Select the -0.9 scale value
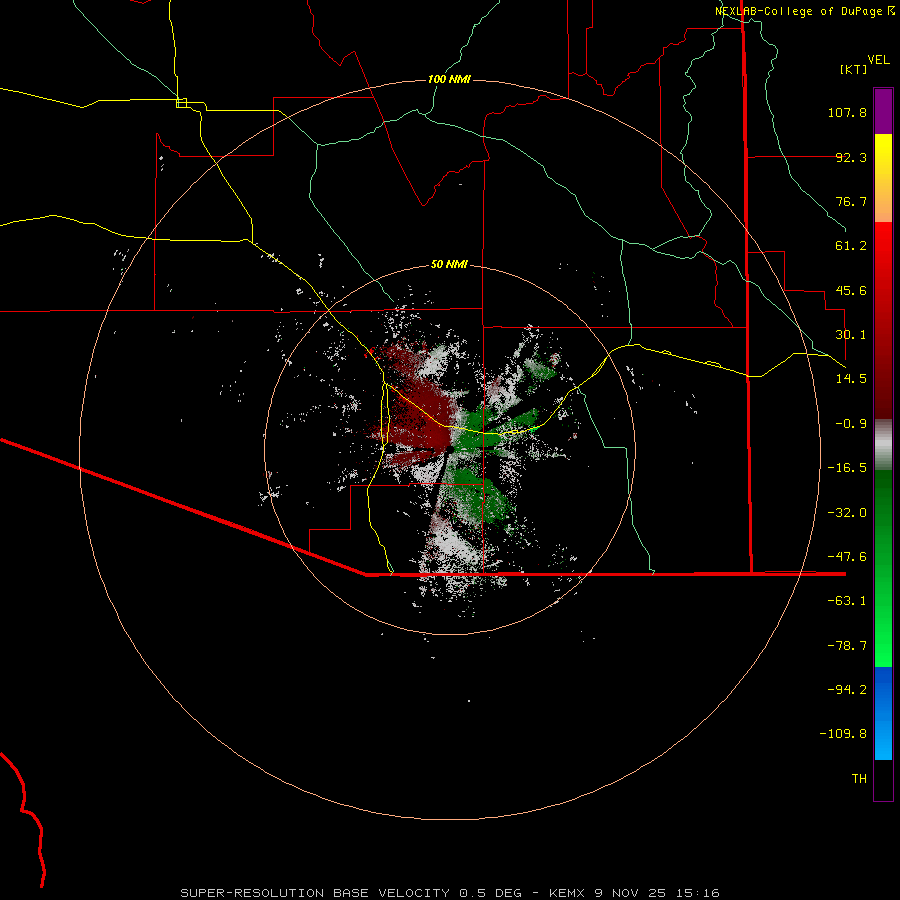The height and width of the screenshot is (900, 900). [x=851, y=424]
